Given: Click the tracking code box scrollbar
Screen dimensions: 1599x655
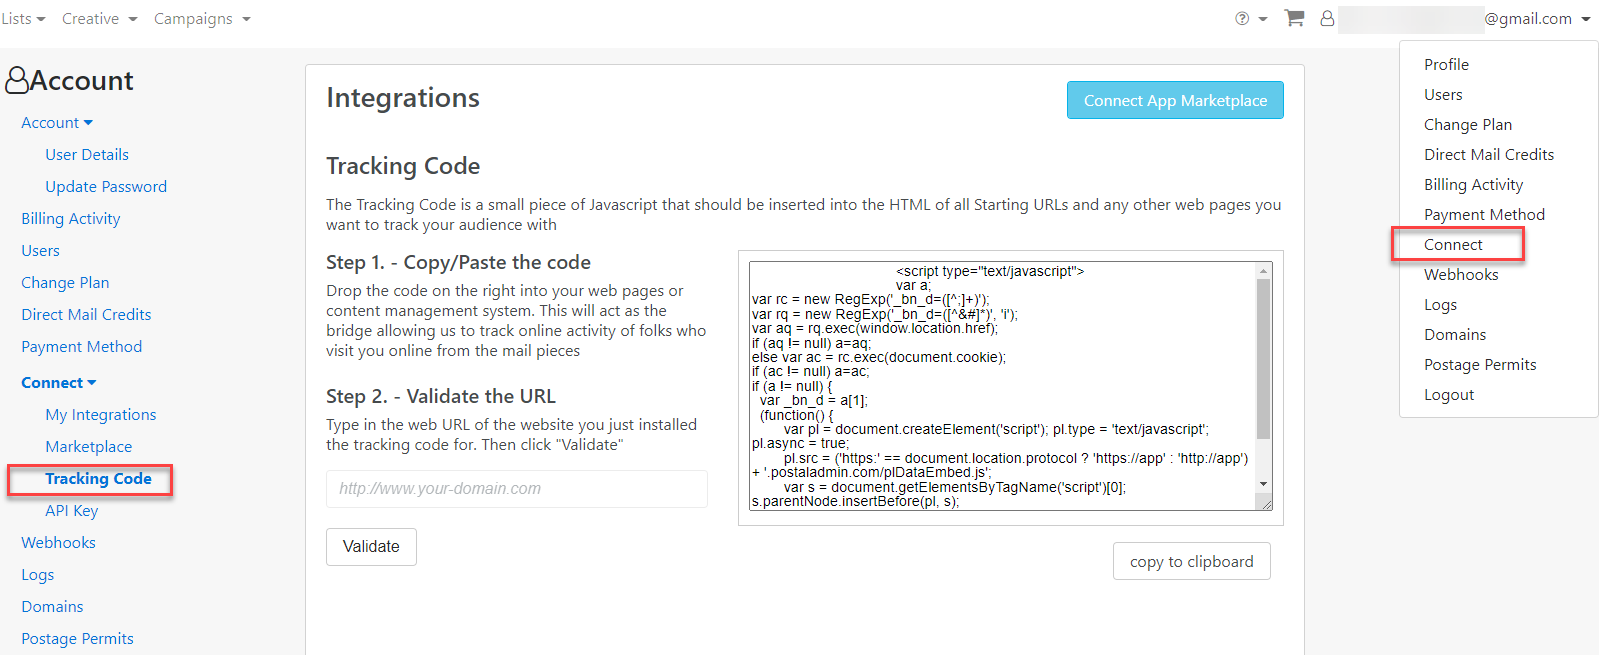Looking at the screenshot, I should coord(1264,380).
